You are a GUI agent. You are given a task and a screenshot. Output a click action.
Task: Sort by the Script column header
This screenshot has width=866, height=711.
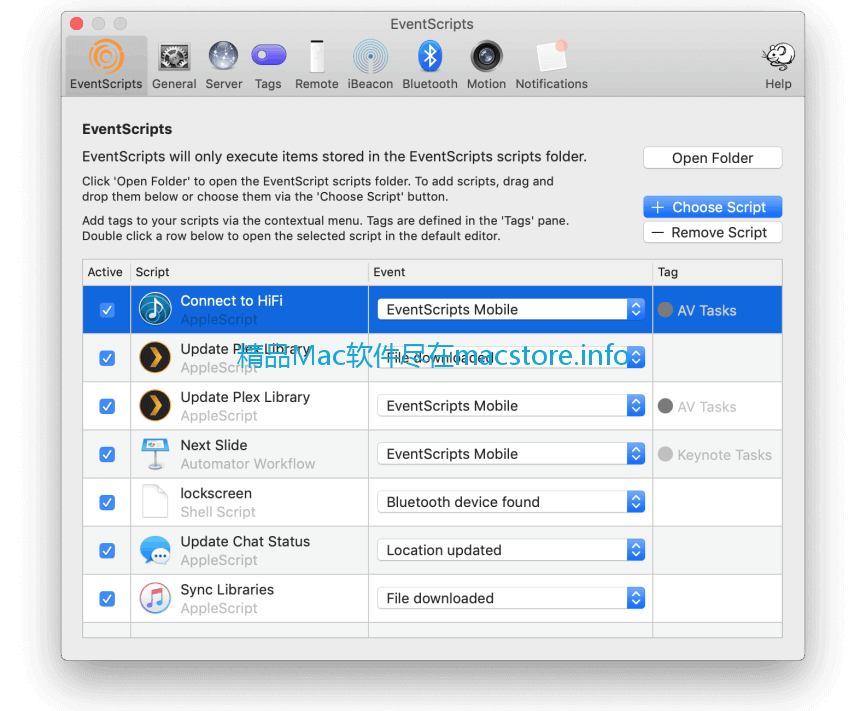click(x=249, y=272)
